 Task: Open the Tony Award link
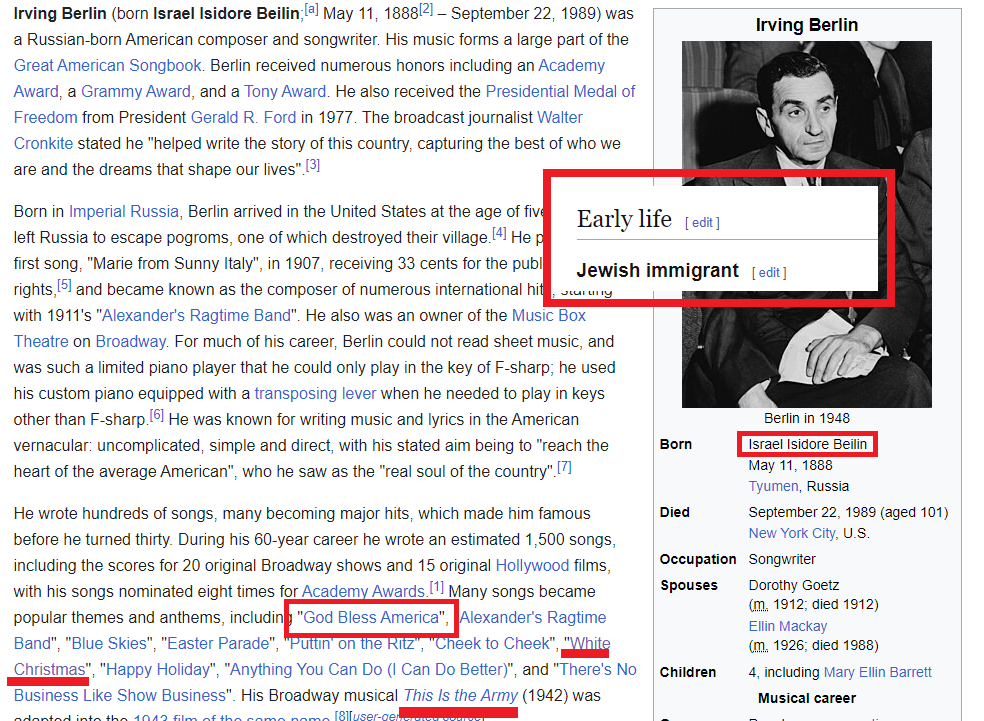coord(285,92)
